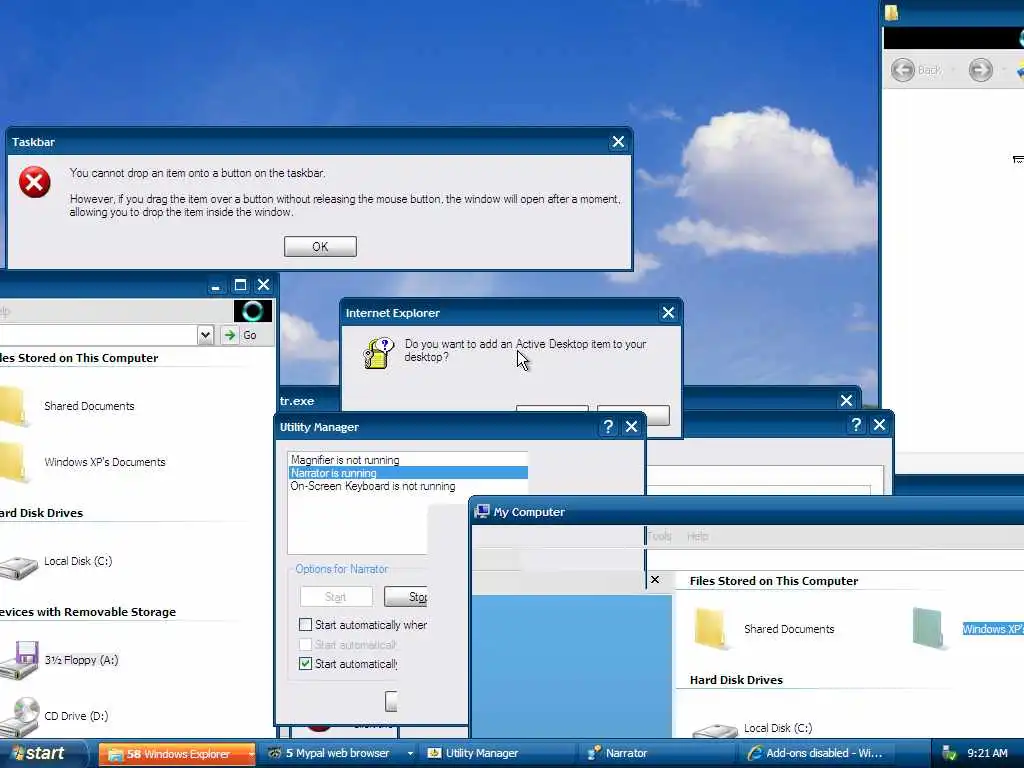Click the help question mark in Utility Manager
The image size is (1024, 768).
[607, 426]
